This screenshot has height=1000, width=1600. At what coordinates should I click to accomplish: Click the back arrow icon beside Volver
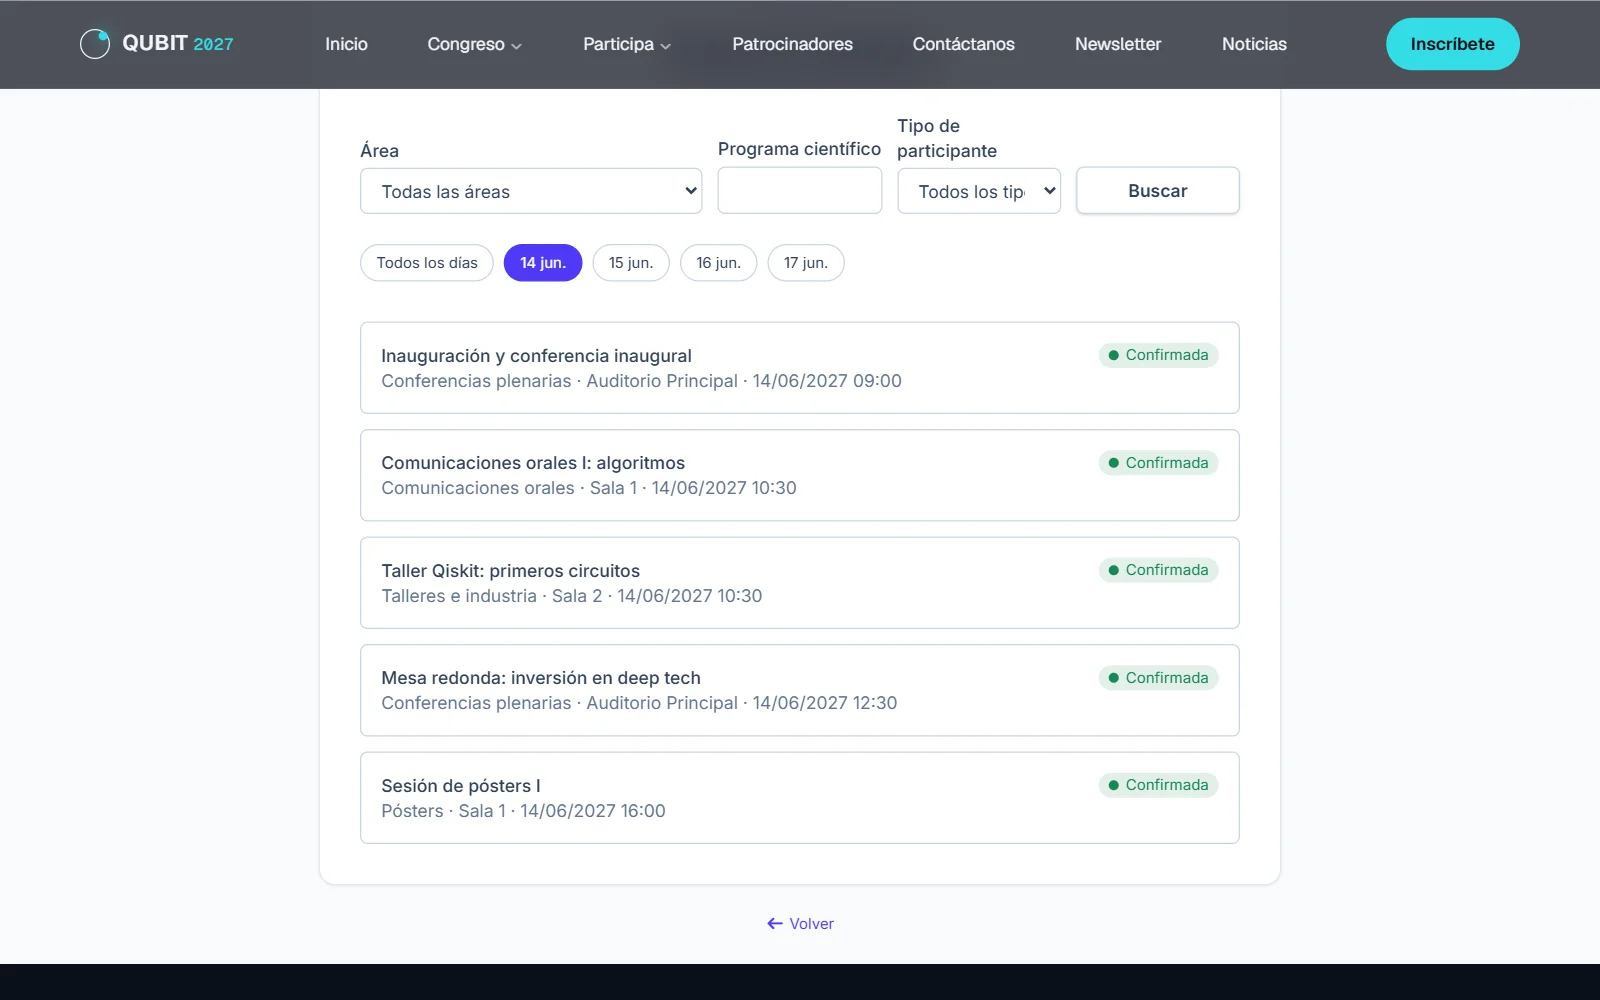[775, 924]
